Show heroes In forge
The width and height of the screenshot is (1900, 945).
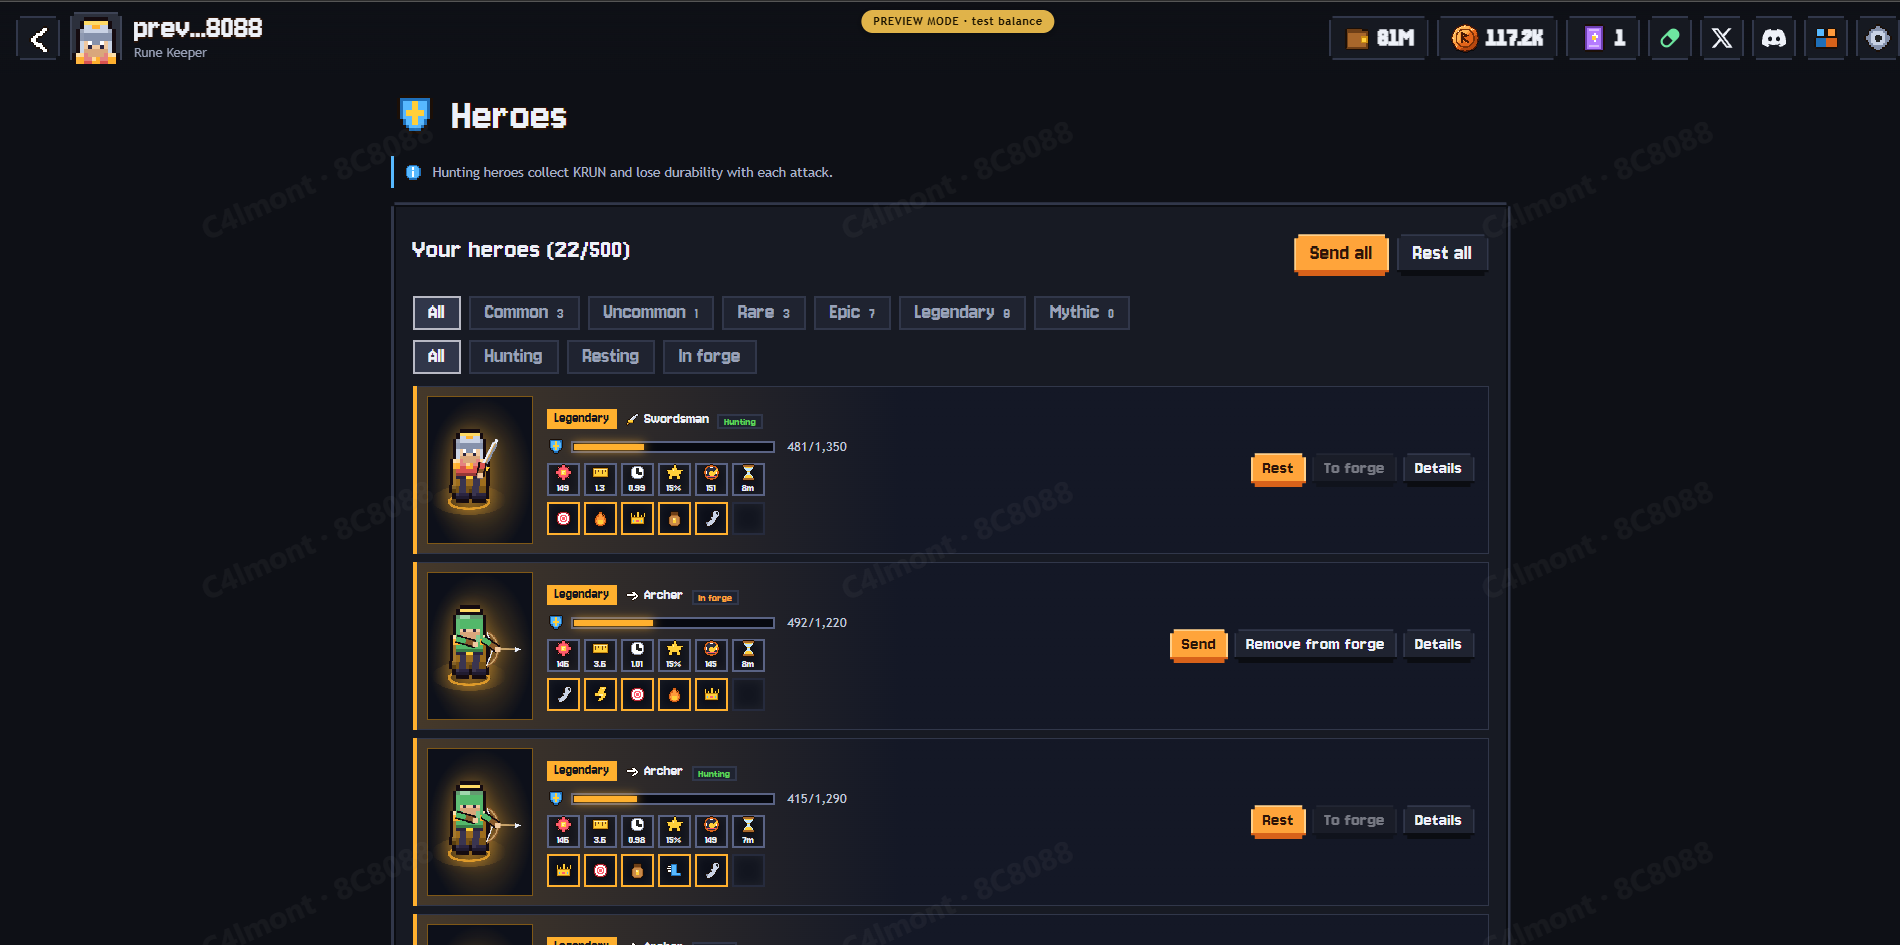click(x=709, y=356)
